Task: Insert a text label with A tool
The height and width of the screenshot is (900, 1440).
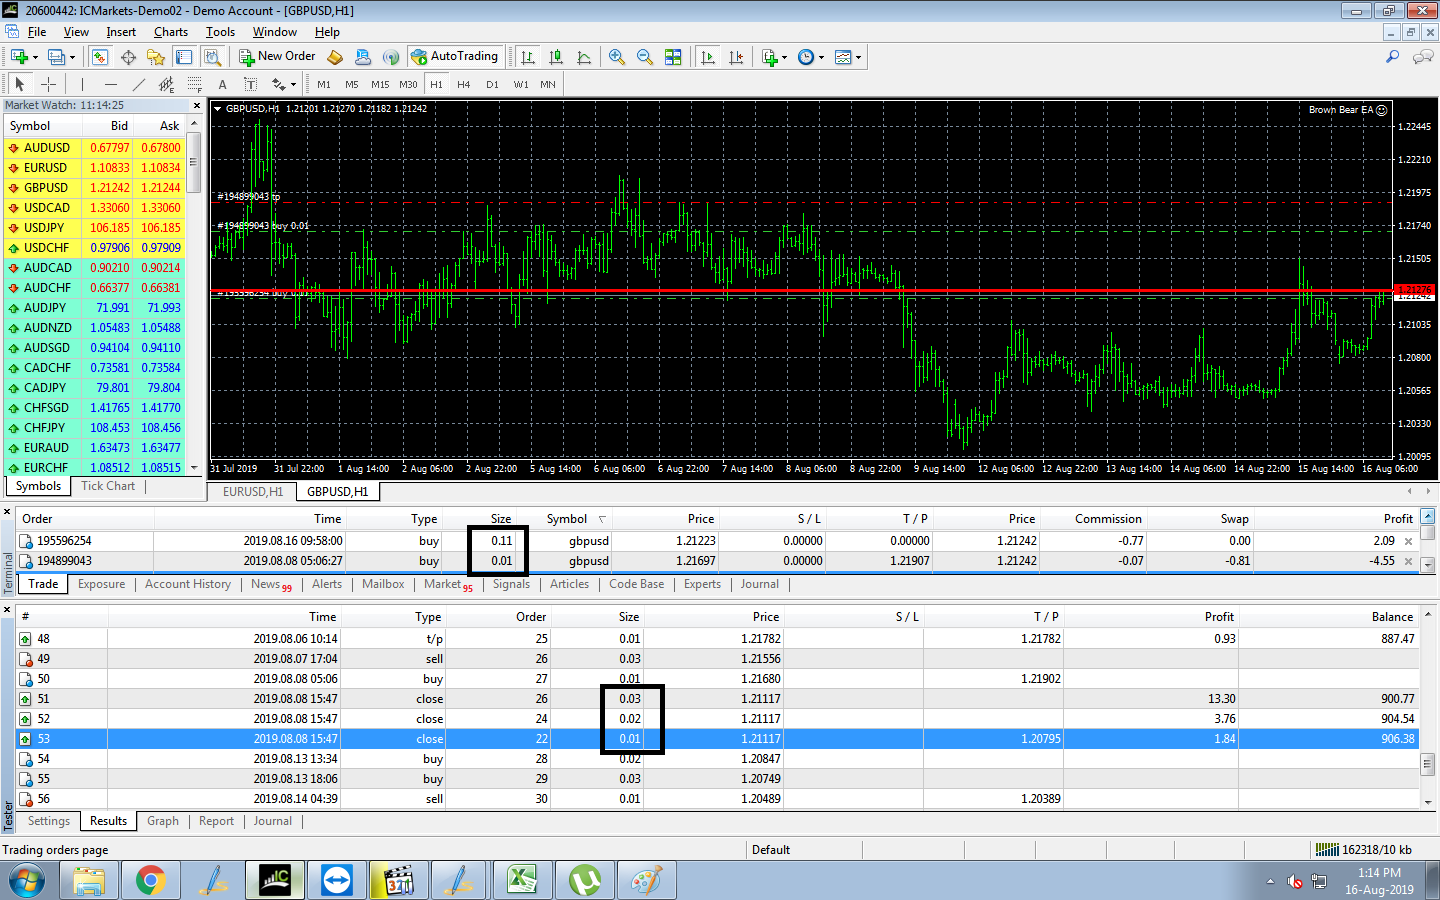Action: pyautogui.click(x=222, y=84)
